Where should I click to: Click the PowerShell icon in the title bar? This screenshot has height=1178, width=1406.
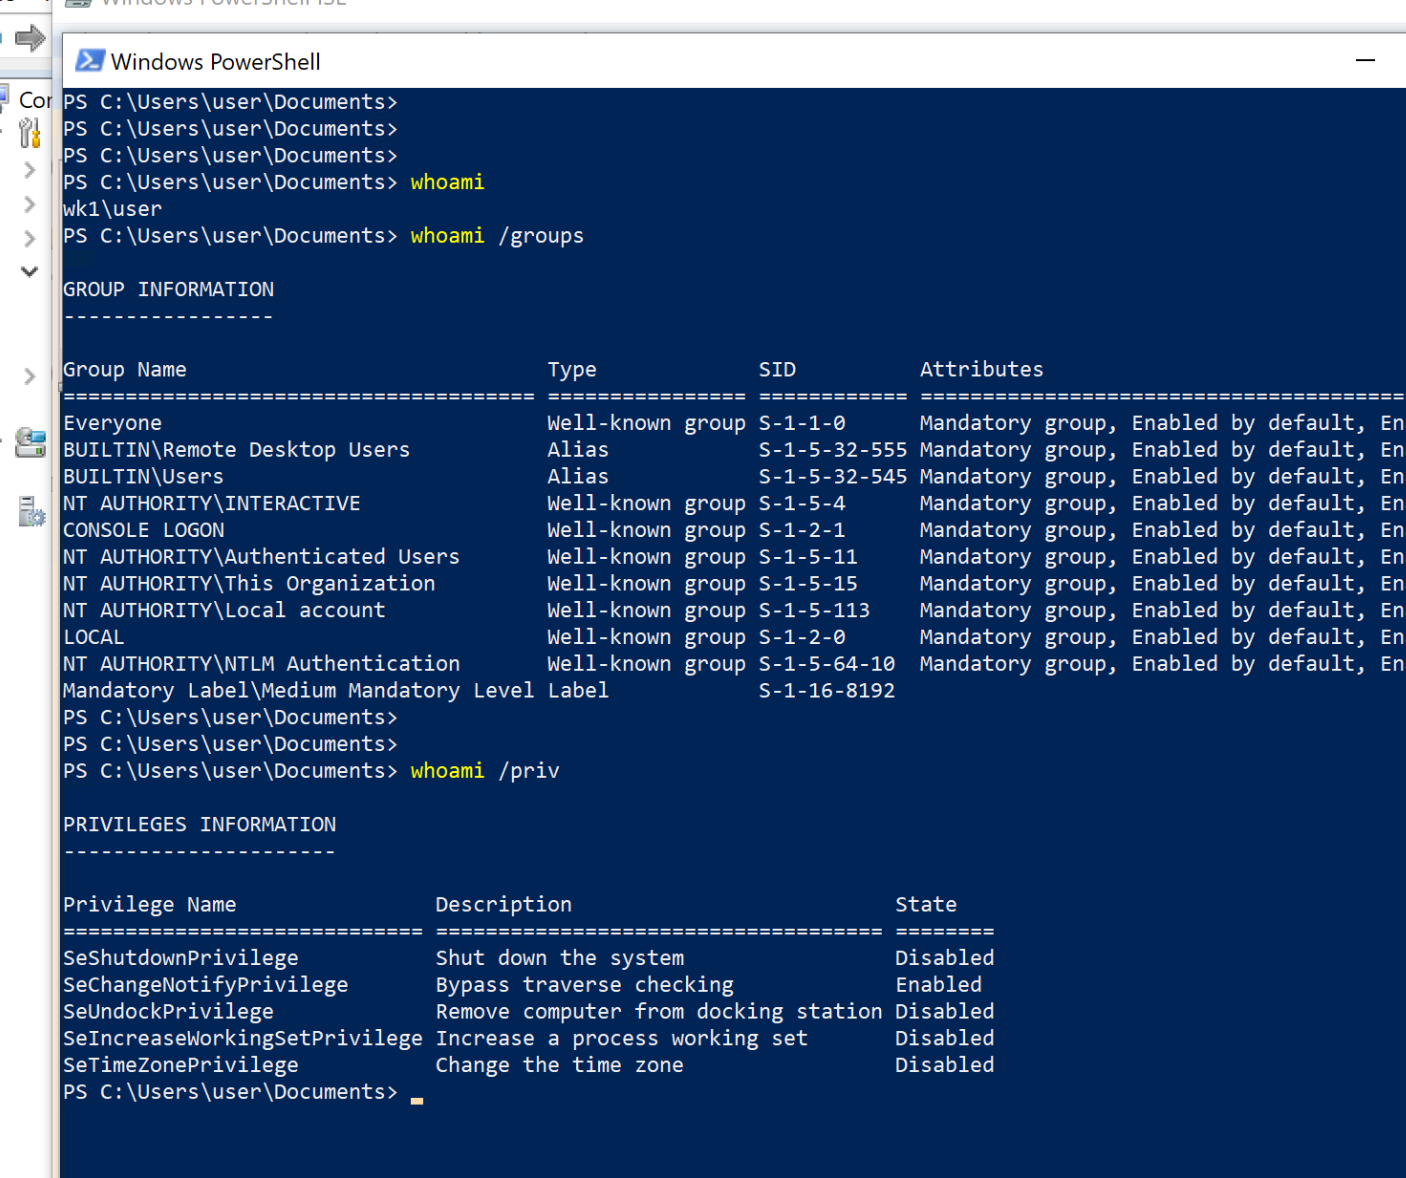(x=90, y=61)
